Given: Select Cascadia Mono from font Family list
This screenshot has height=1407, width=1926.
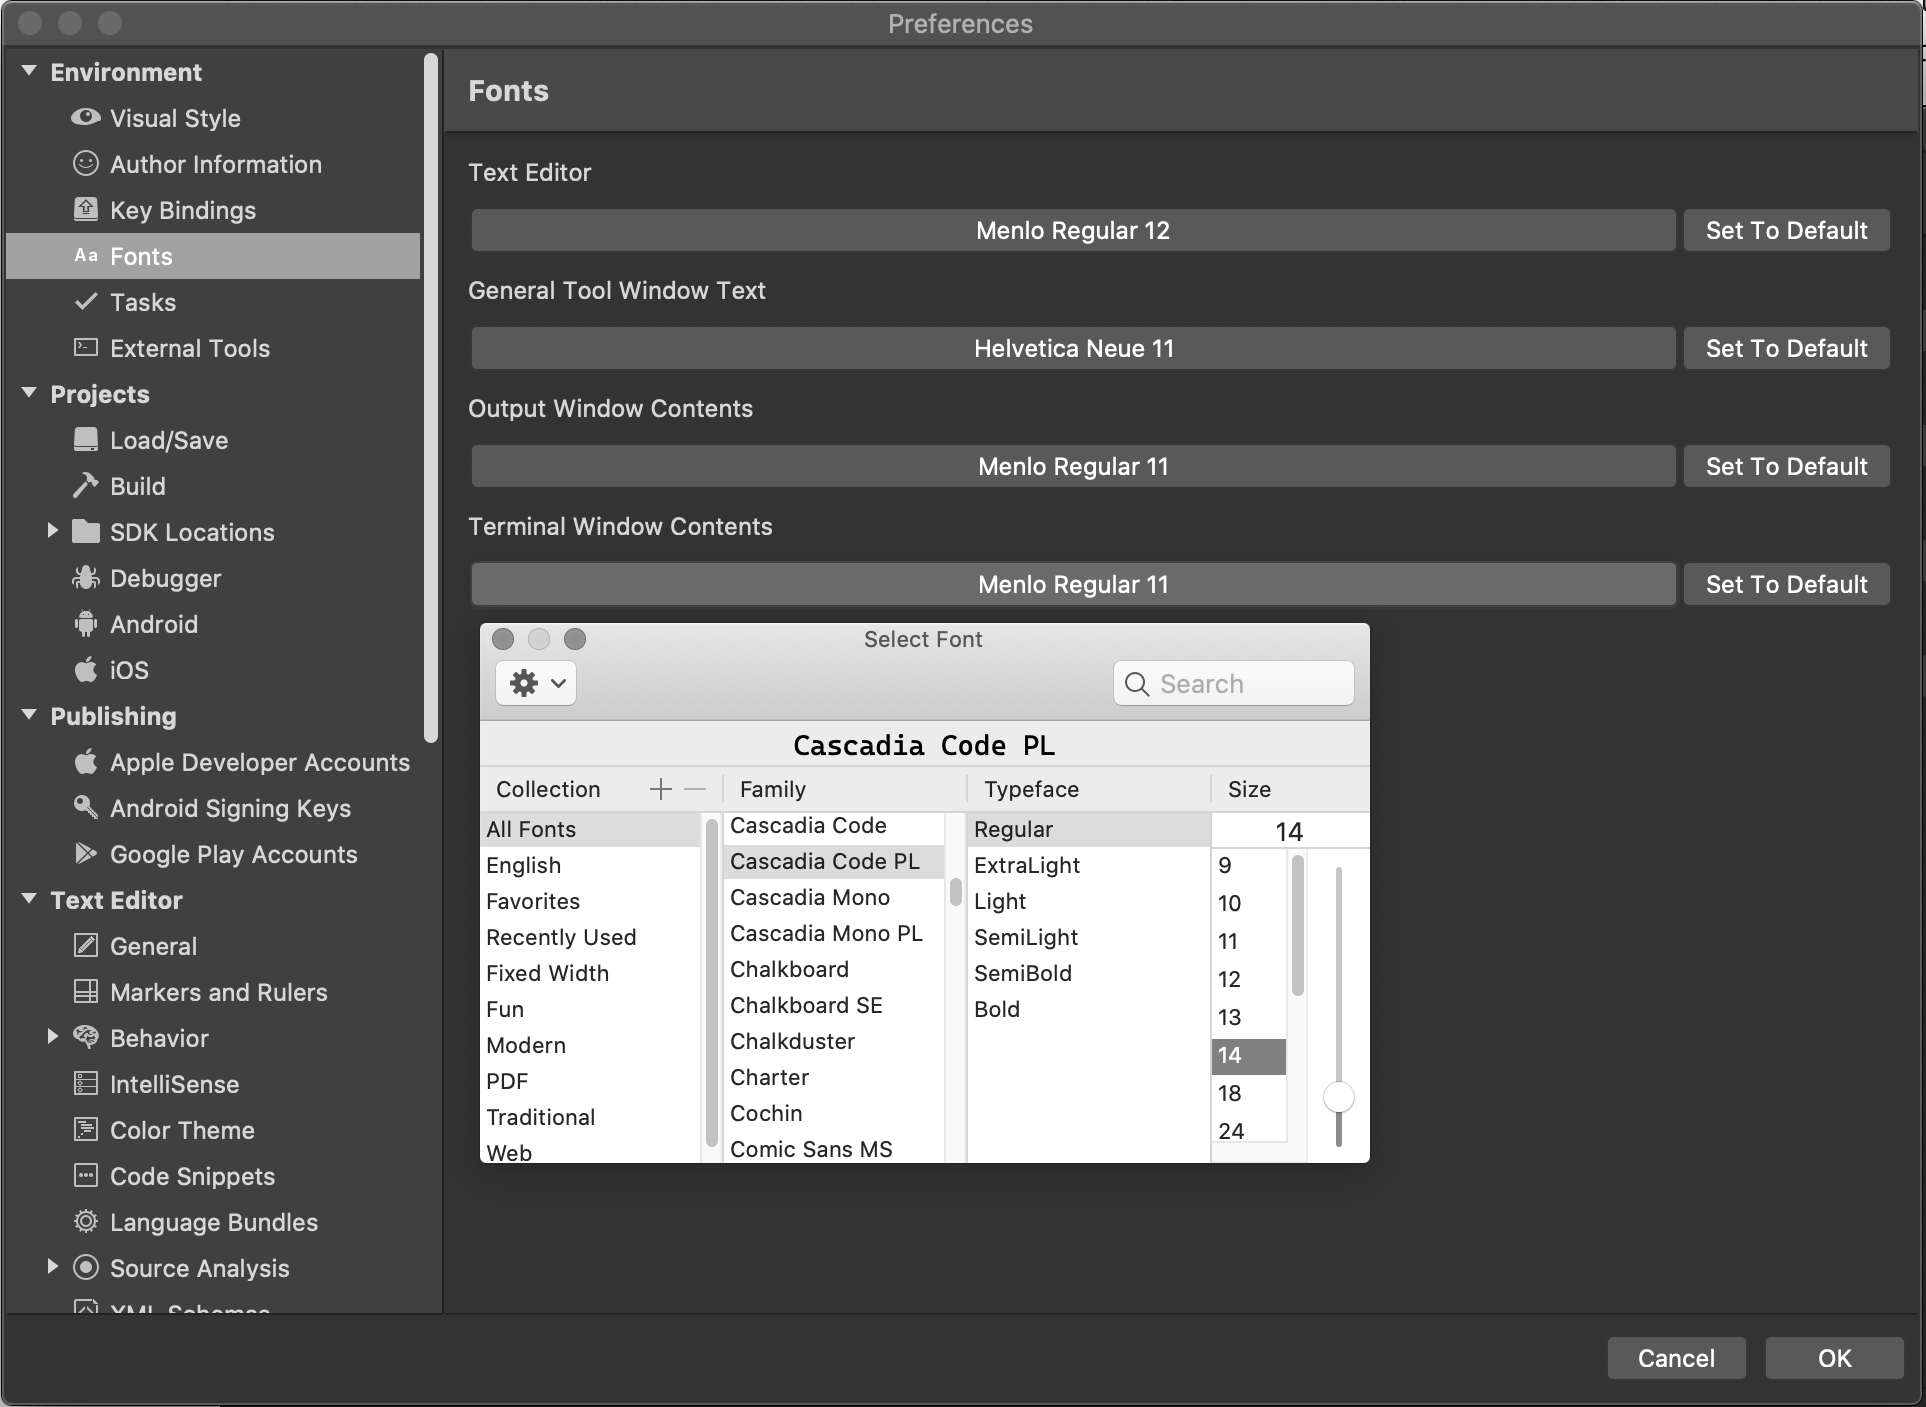Looking at the screenshot, I should (x=809, y=896).
